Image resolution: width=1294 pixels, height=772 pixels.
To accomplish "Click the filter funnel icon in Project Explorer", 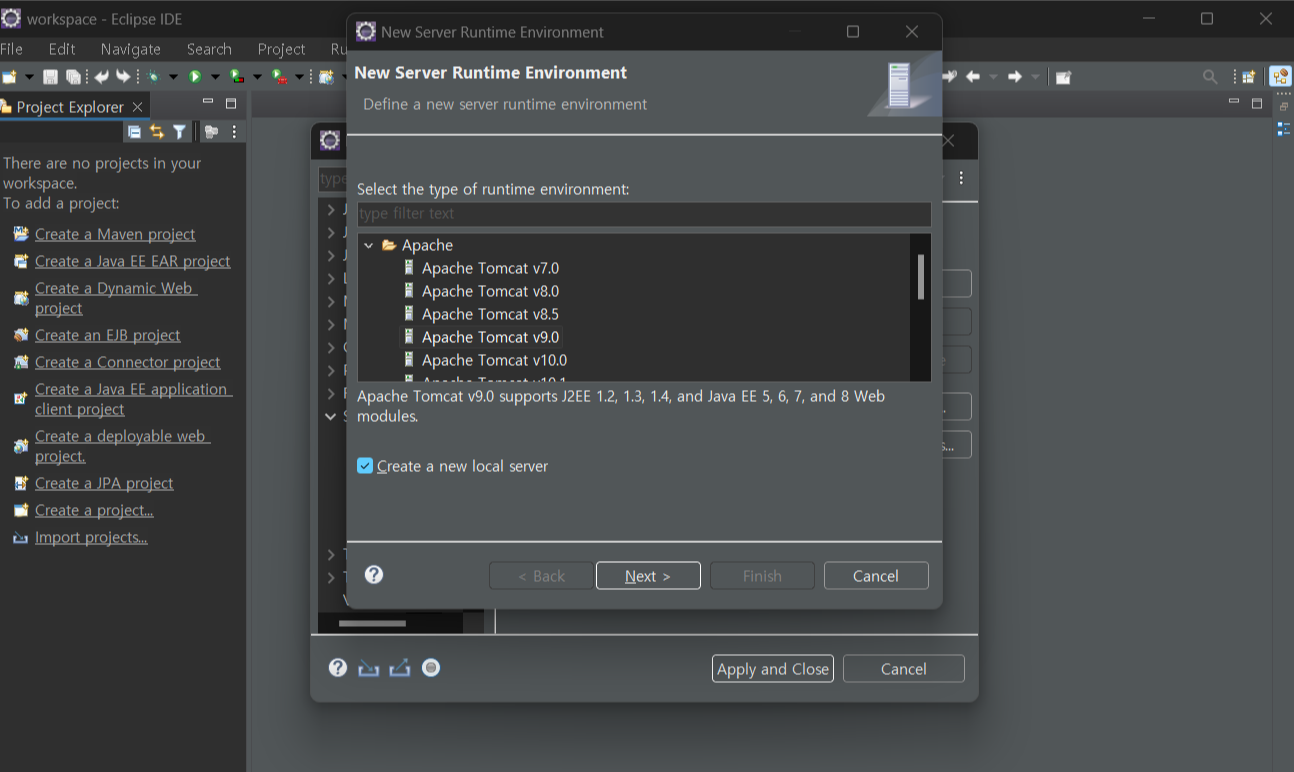I will click(x=179, y=131).
